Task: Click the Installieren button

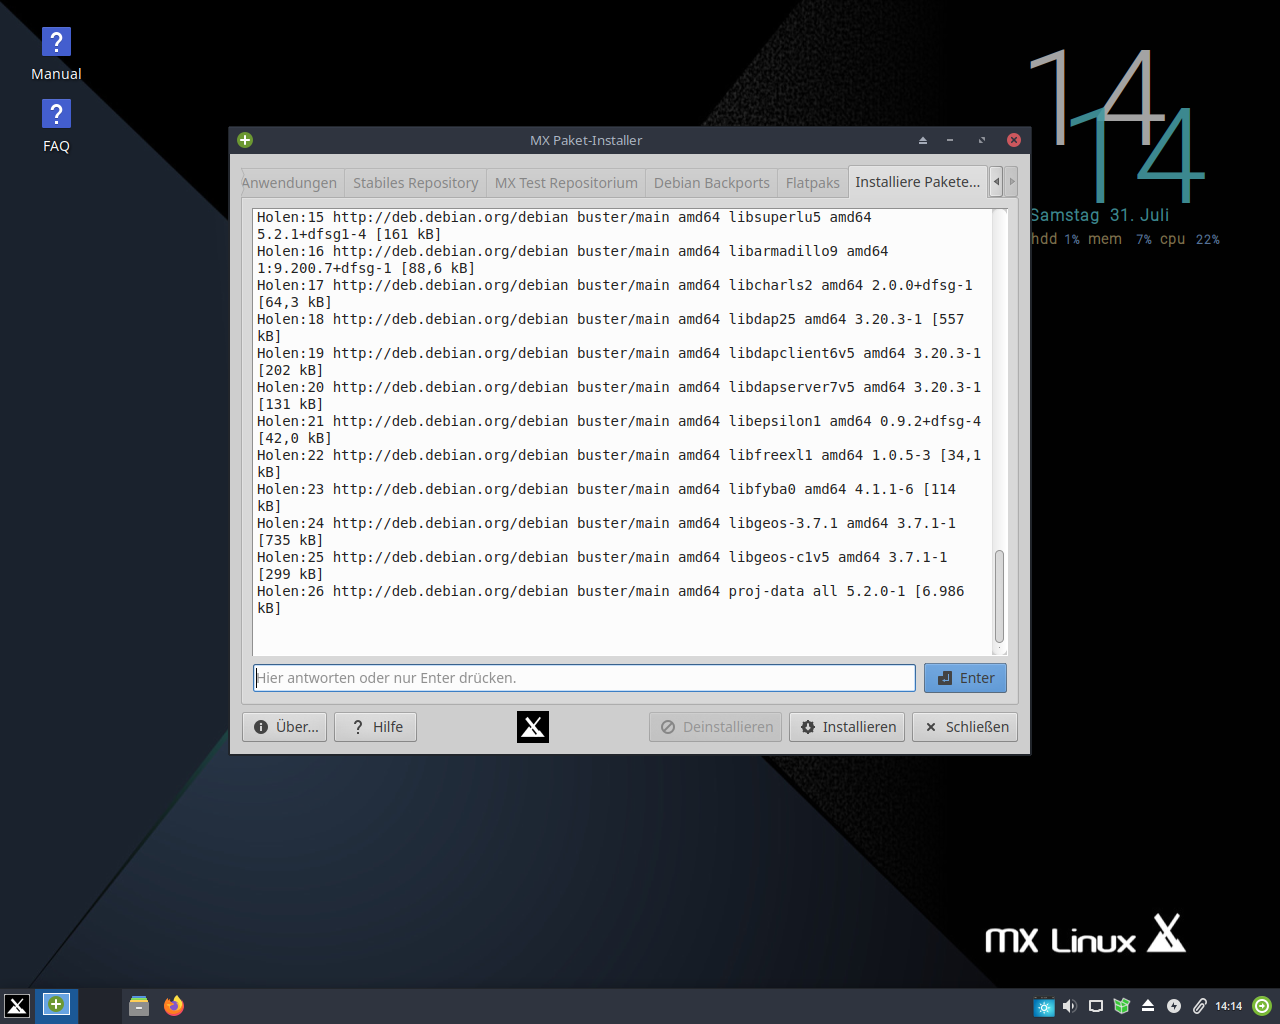Action: [x=848, y=727]
